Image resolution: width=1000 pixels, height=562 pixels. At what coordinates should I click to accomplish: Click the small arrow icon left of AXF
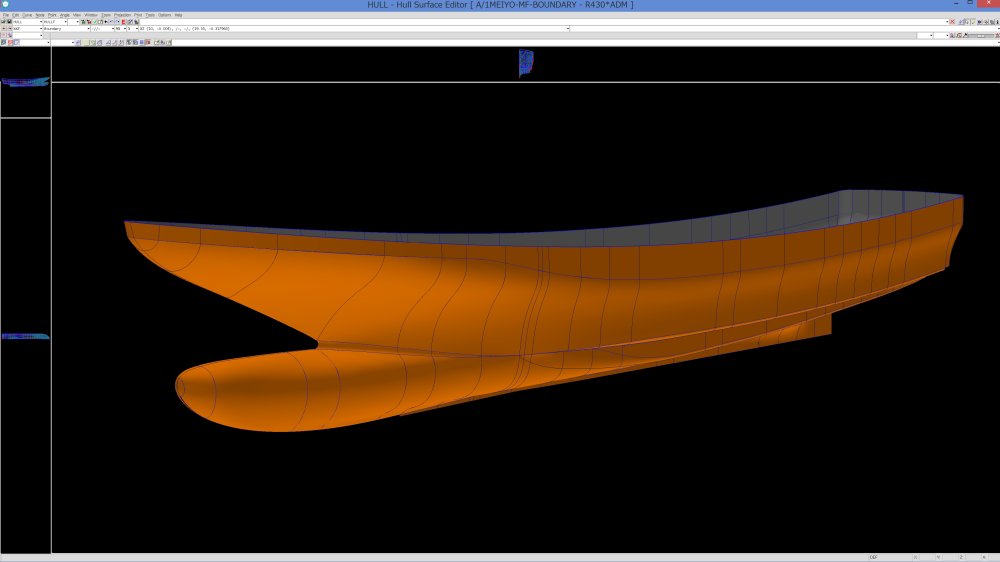(4, 29)
